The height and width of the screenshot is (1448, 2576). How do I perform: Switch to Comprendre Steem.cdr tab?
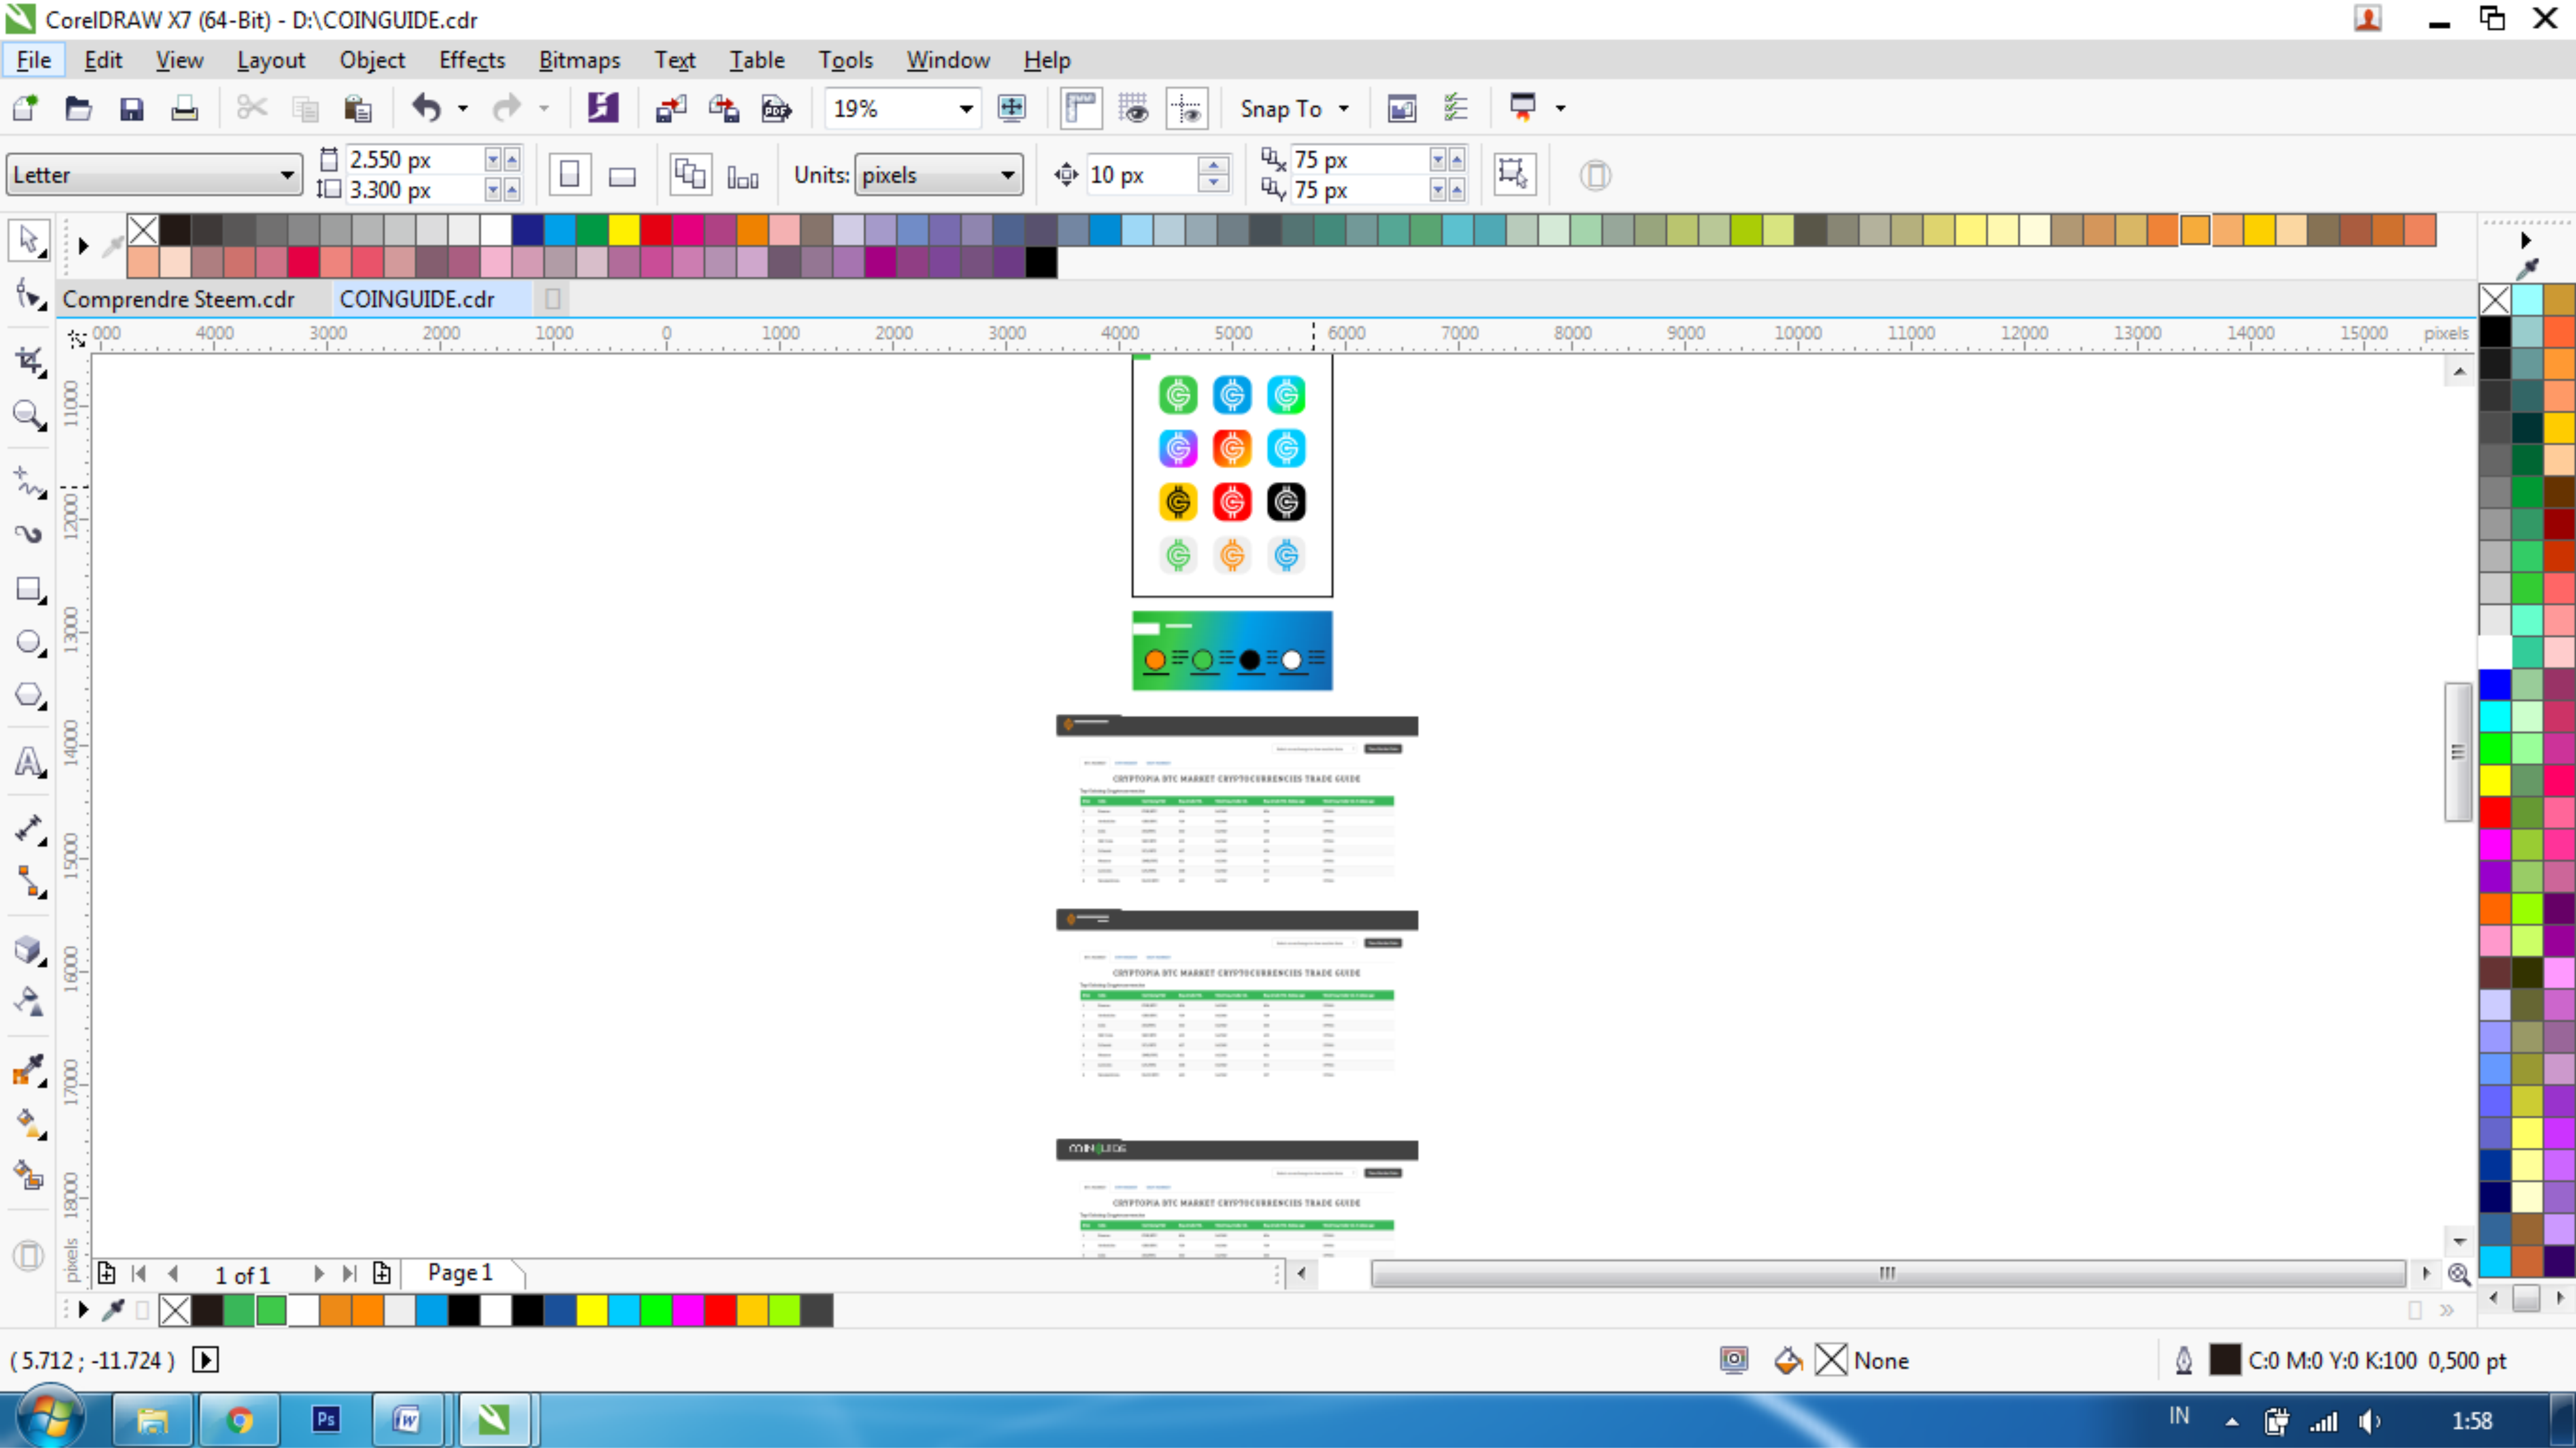point(178,299)
